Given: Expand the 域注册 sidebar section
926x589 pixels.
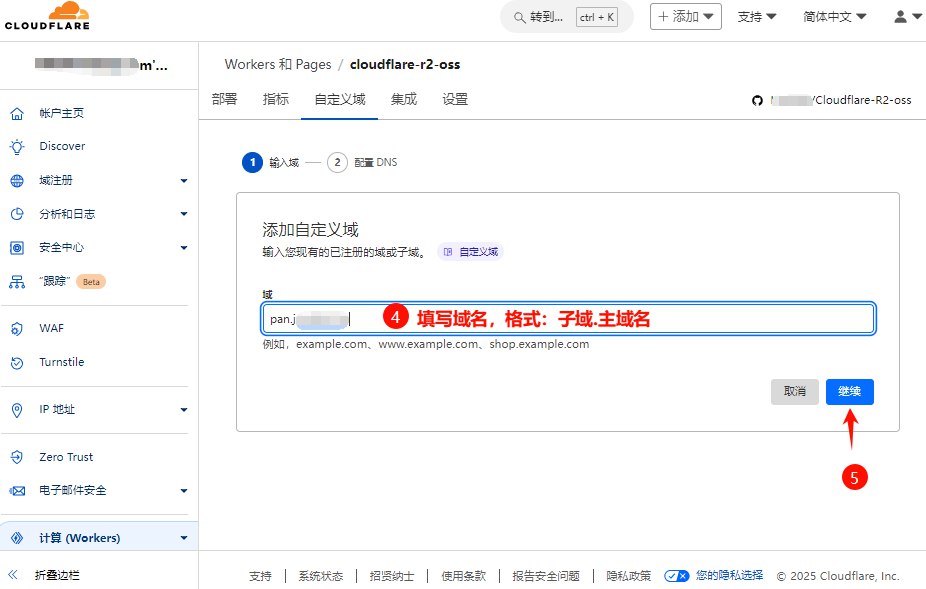Looking at the screenshot, I should 183,181.
